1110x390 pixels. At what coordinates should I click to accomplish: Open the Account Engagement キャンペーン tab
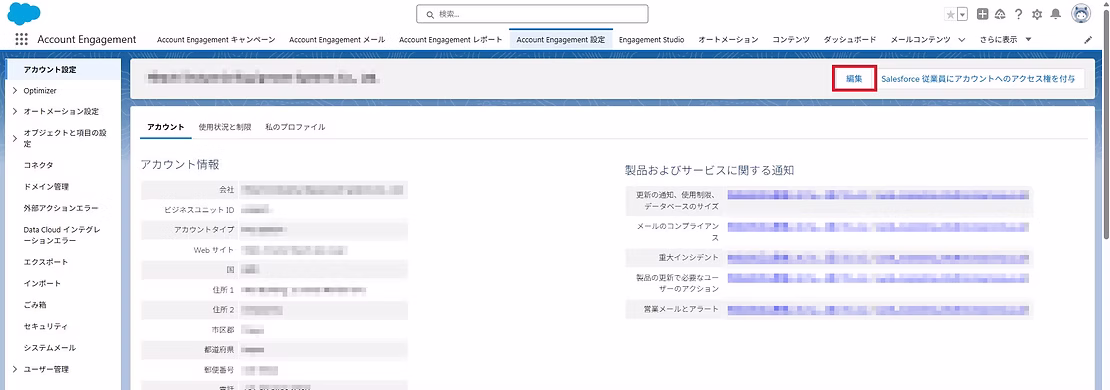(x=216, y=40)
